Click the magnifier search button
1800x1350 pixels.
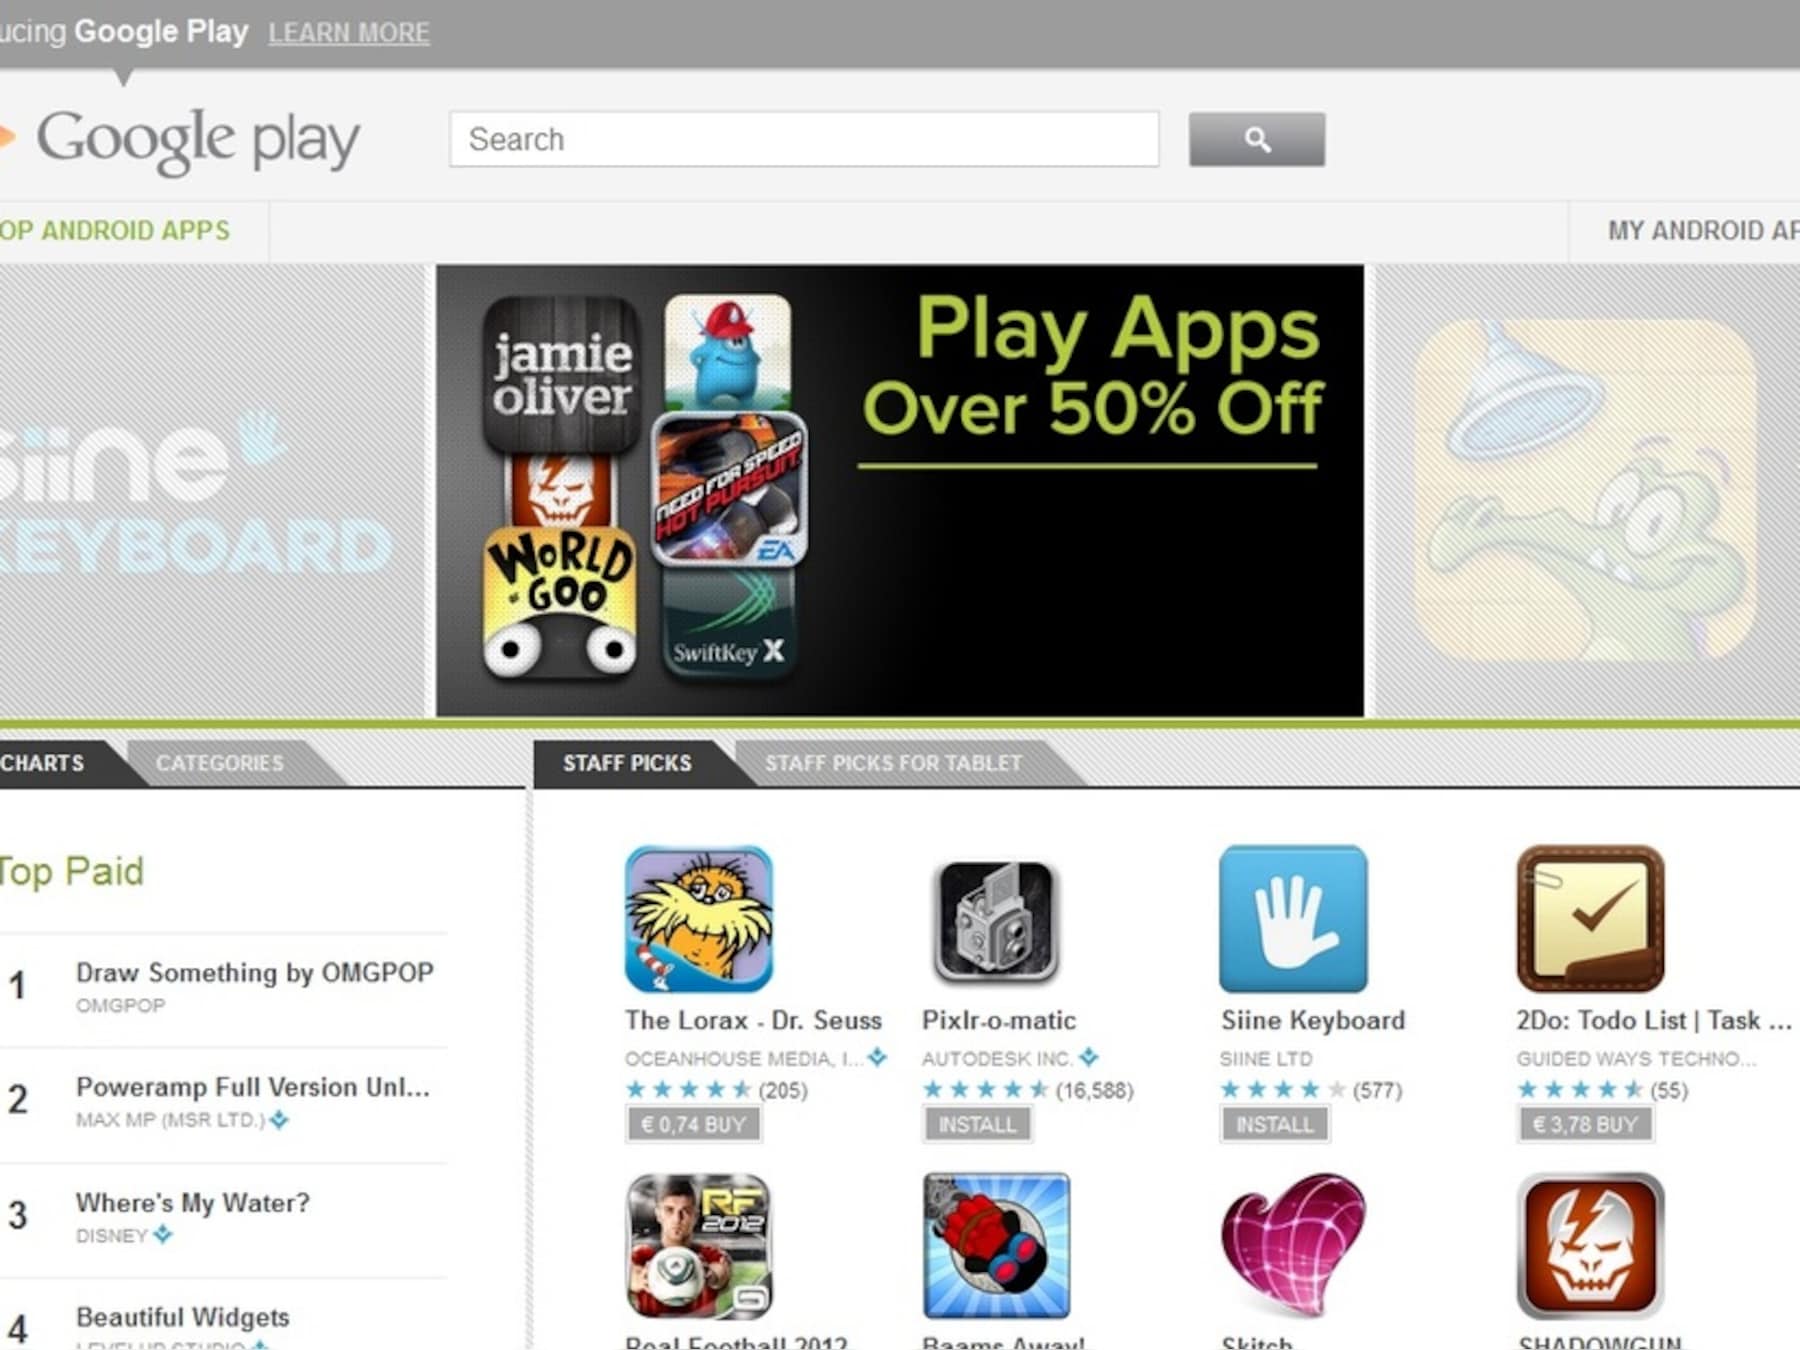tap(1257, 139)
